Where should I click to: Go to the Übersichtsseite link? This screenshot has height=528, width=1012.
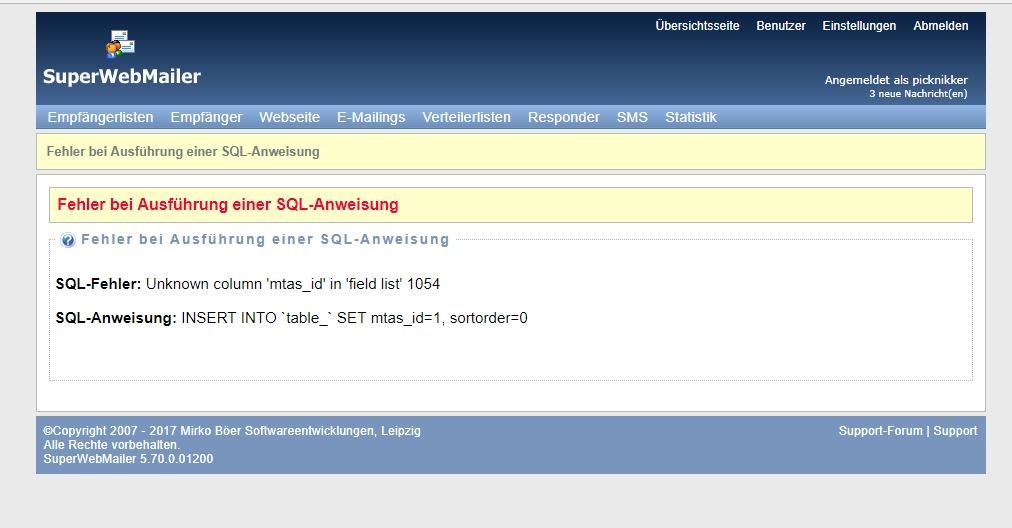tap(697, 26)
